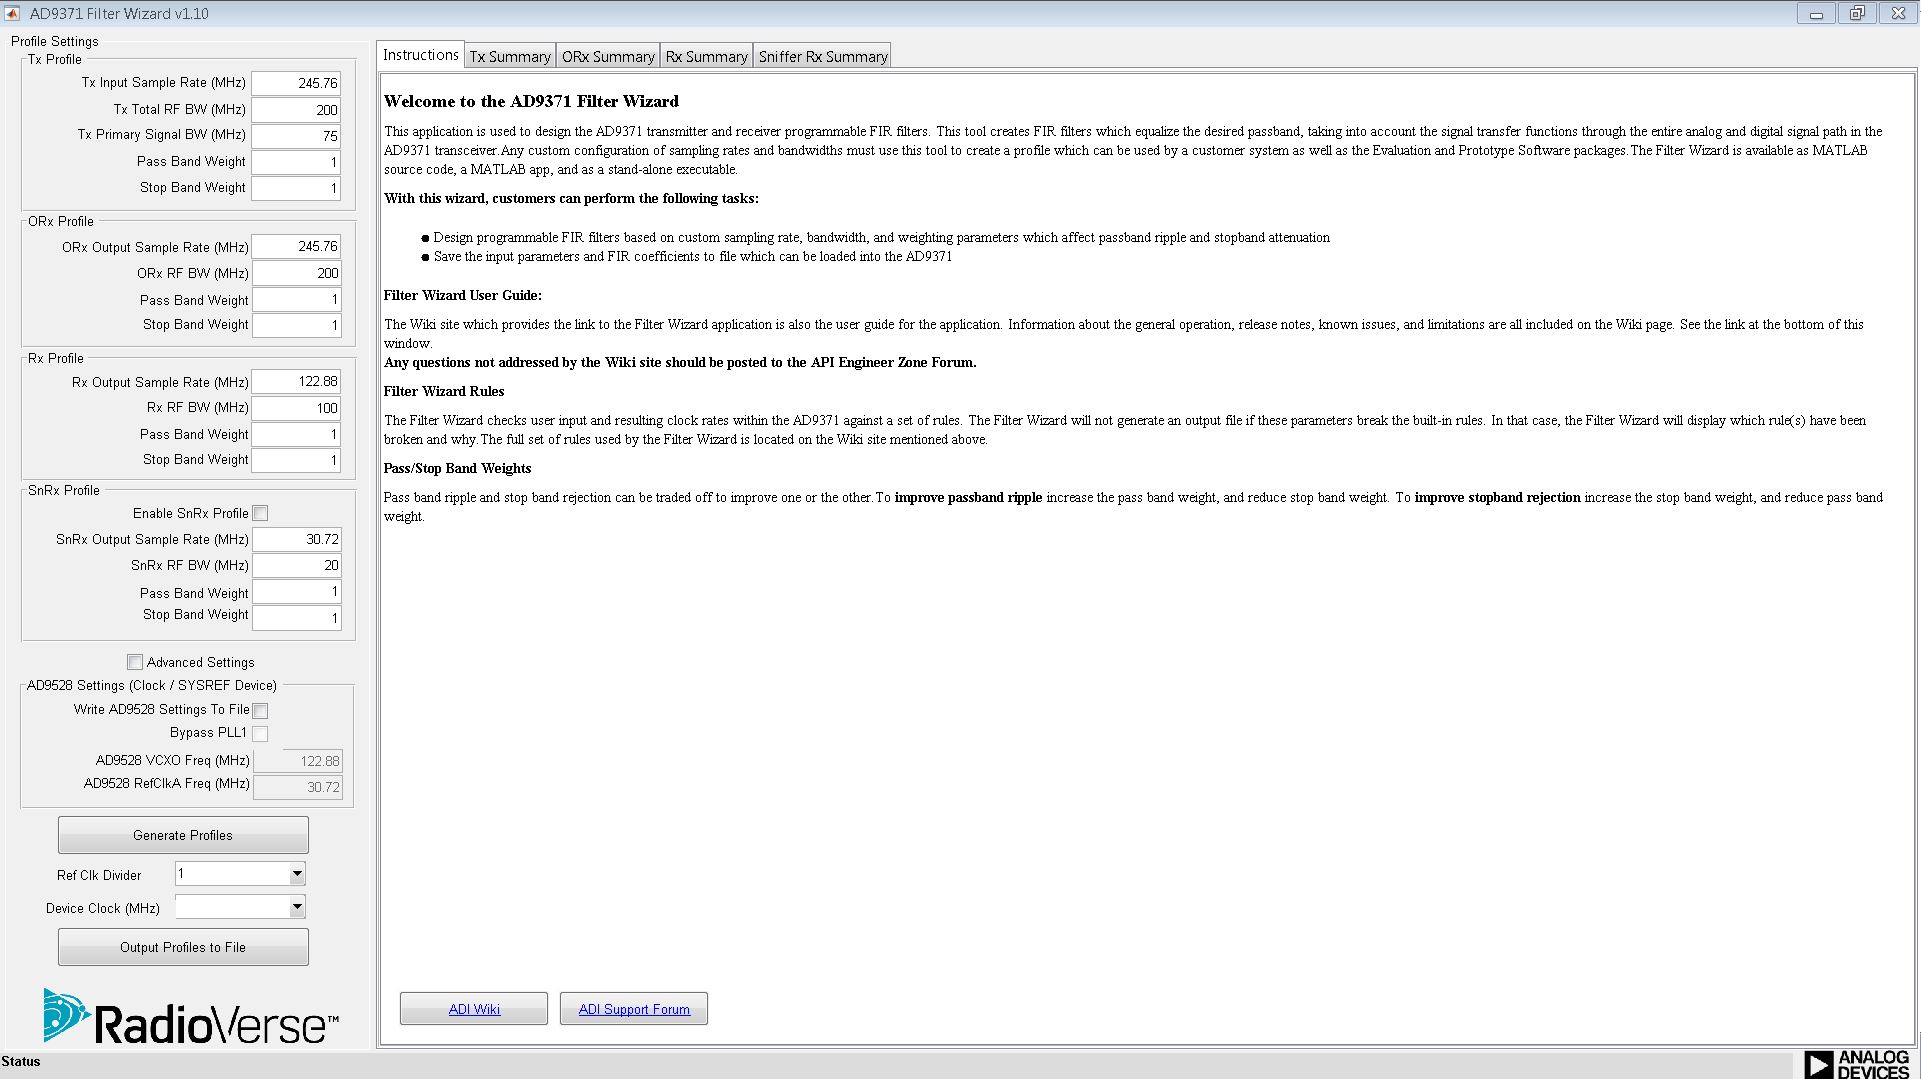Viewport: 1921px width, 1079px height.
Task: Click the SnRx Stop Band Weight field
Action: point(297,618)
